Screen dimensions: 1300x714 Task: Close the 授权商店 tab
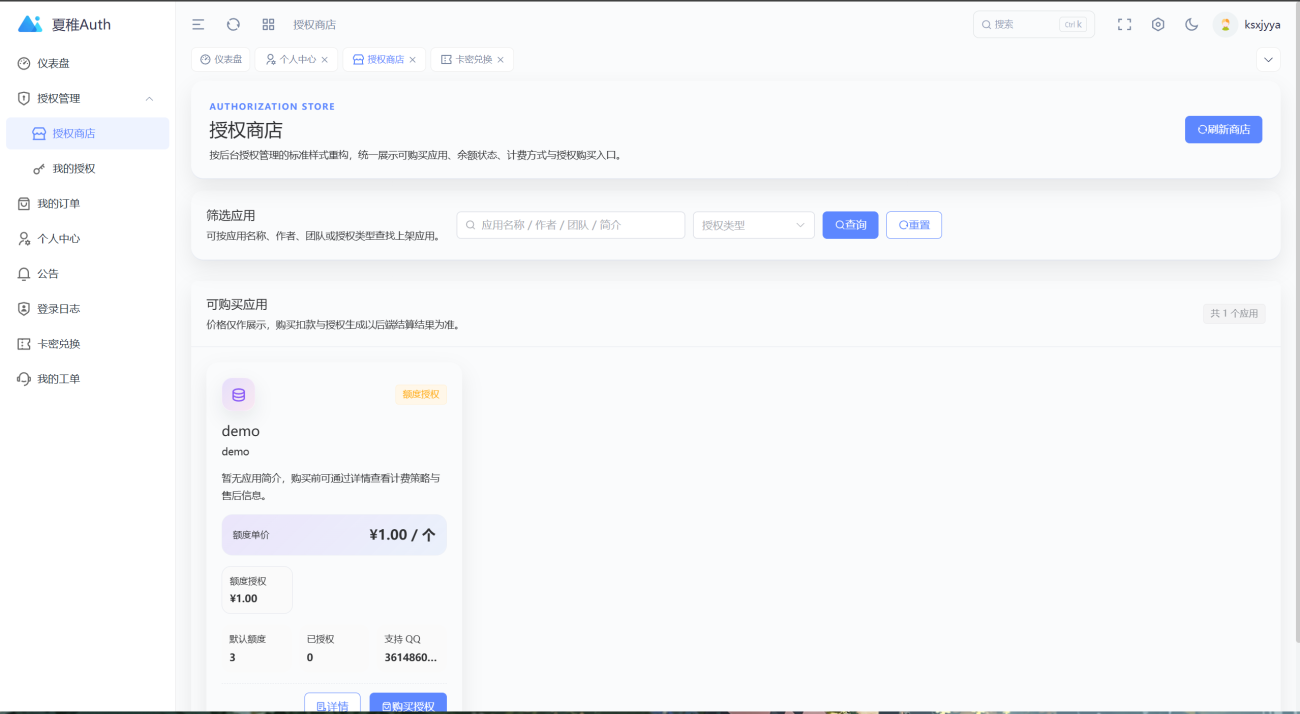click(412, 60)
